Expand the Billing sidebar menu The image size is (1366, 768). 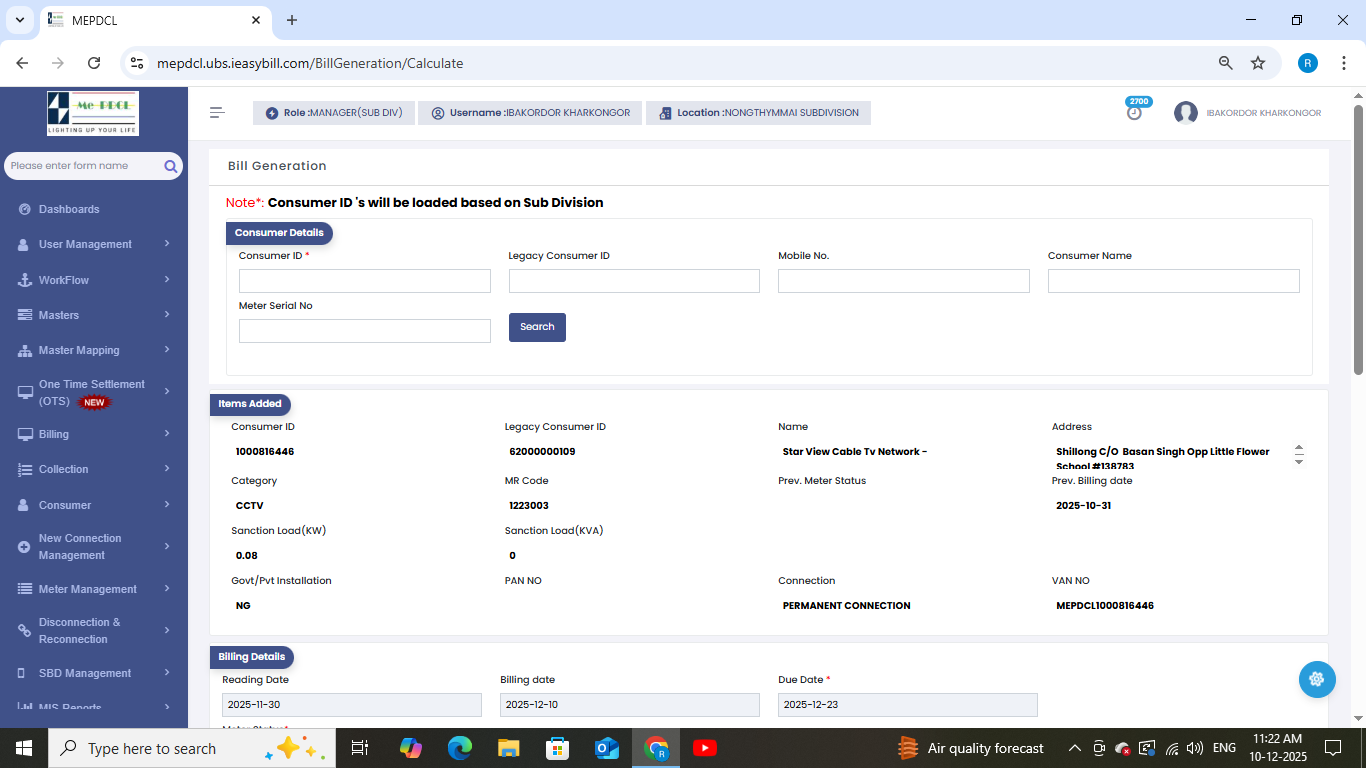93,434
